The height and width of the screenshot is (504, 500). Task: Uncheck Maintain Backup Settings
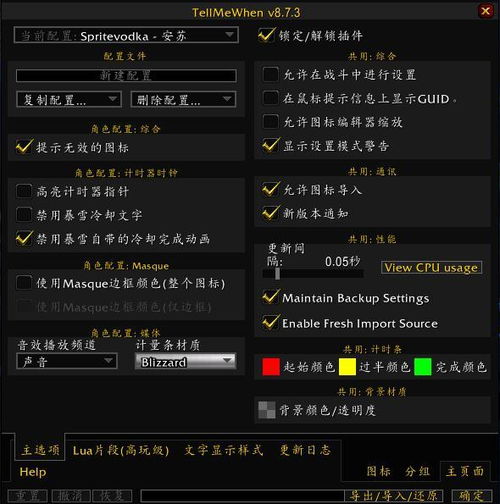click(x=270, y=297)
